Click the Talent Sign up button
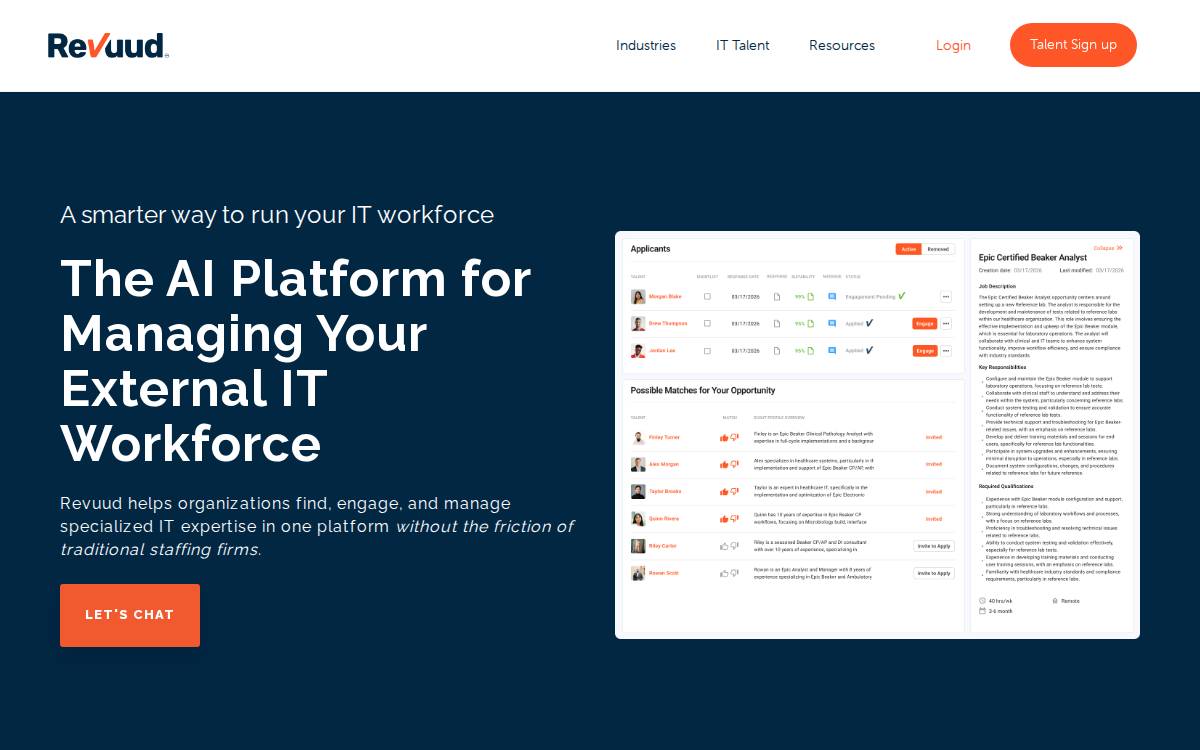 pyautogui.click(x=1073, y=45)
